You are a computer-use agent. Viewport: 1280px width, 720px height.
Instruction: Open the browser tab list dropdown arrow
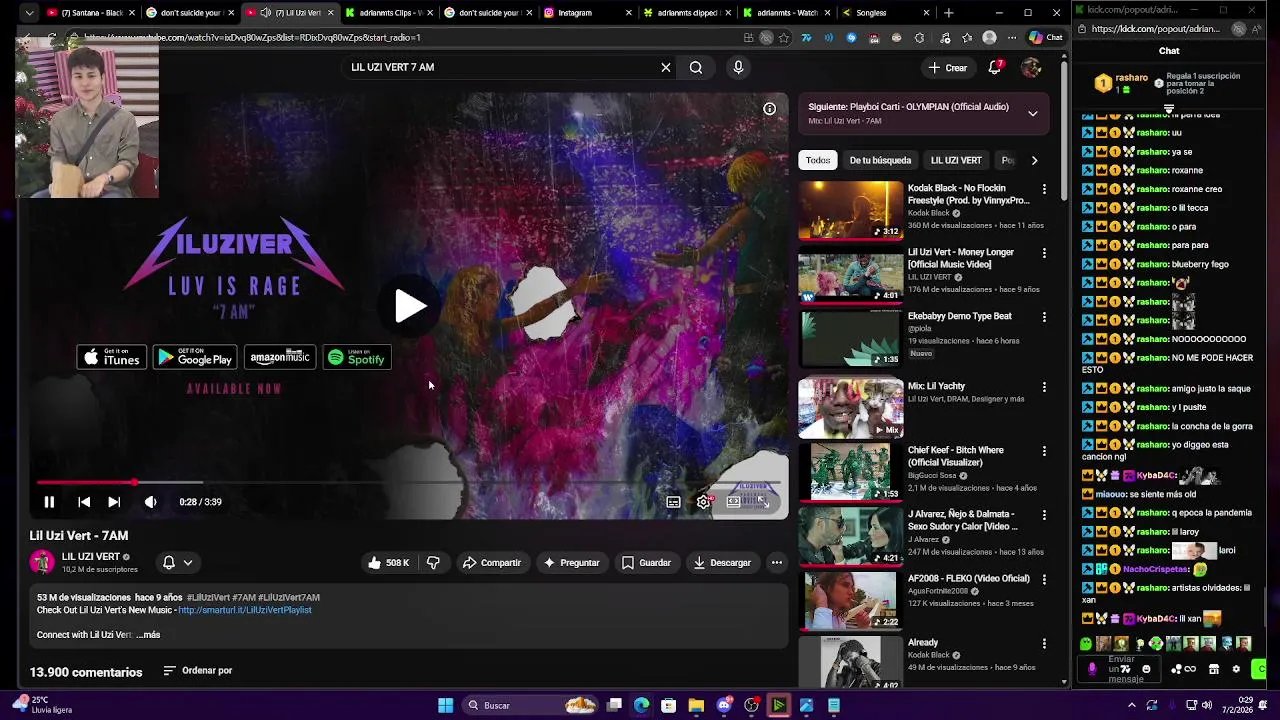[28, 13]
